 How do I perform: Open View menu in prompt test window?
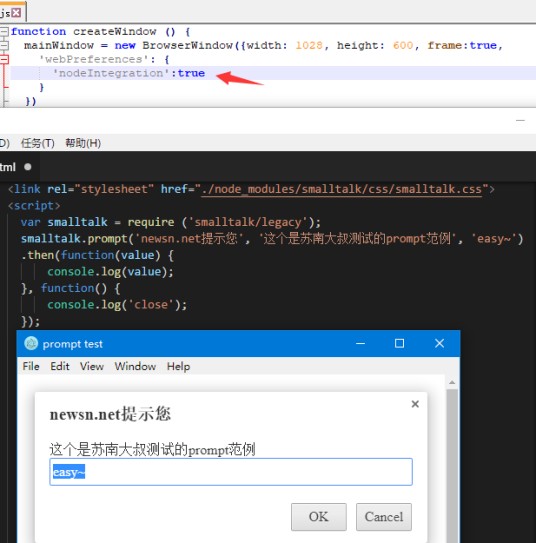[92, 366]
